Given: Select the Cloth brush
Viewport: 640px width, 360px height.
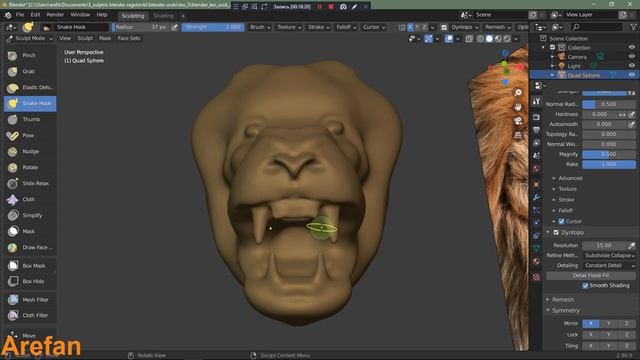Looking at the screenshot, I should point(30,200).
